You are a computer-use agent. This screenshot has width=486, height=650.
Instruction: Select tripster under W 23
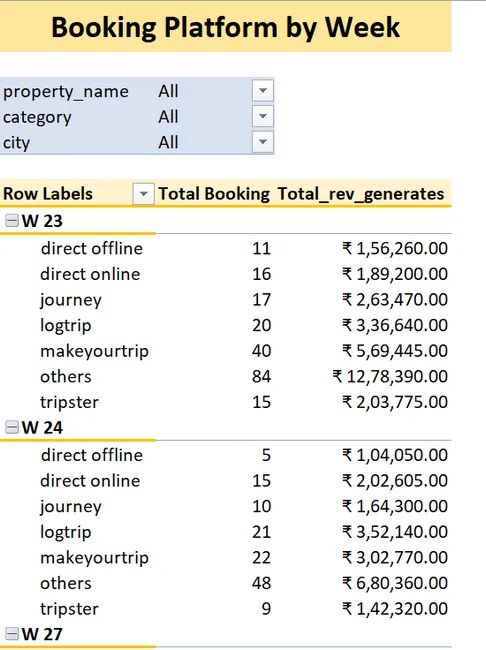[69, 403]
